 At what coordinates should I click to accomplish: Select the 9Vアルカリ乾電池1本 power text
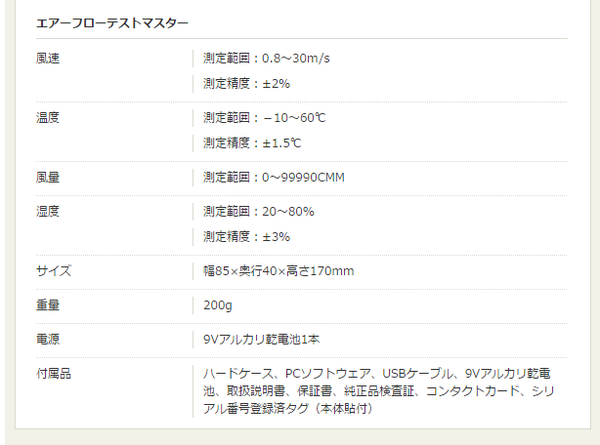[x=260, y=339]
